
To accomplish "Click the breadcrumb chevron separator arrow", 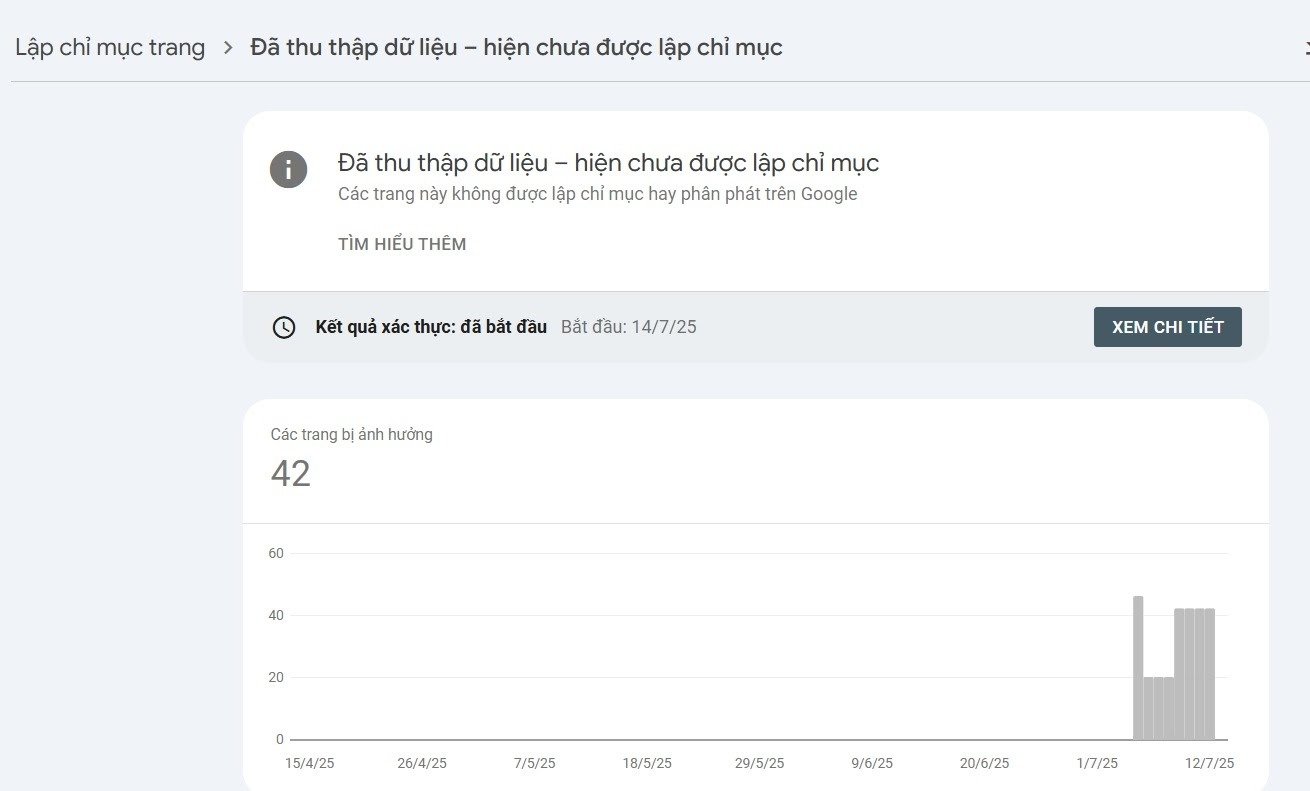I will click(228, 47).
